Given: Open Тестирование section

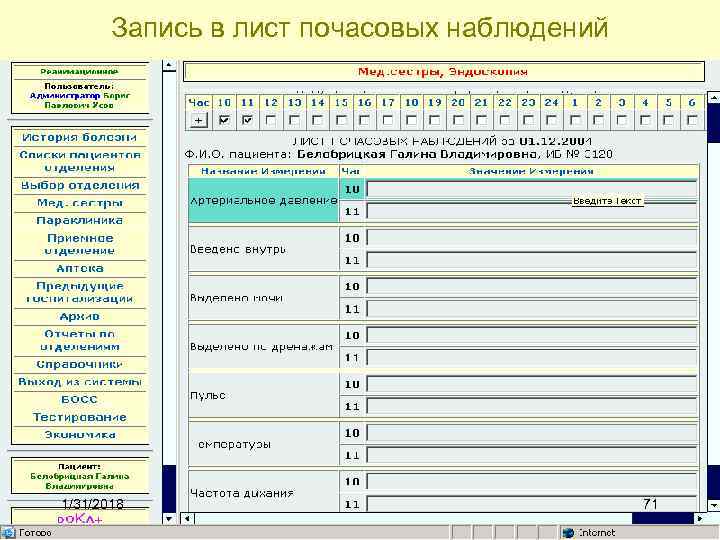Looking at the screenshot, I should coord(80,417).
